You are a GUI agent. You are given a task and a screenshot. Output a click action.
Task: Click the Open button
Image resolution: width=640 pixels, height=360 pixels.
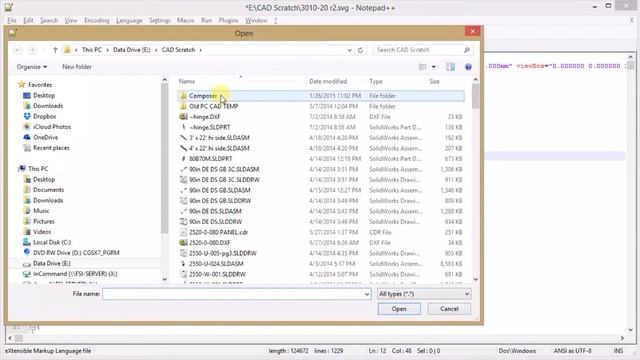pyautogui.click(x=399, y=309)
